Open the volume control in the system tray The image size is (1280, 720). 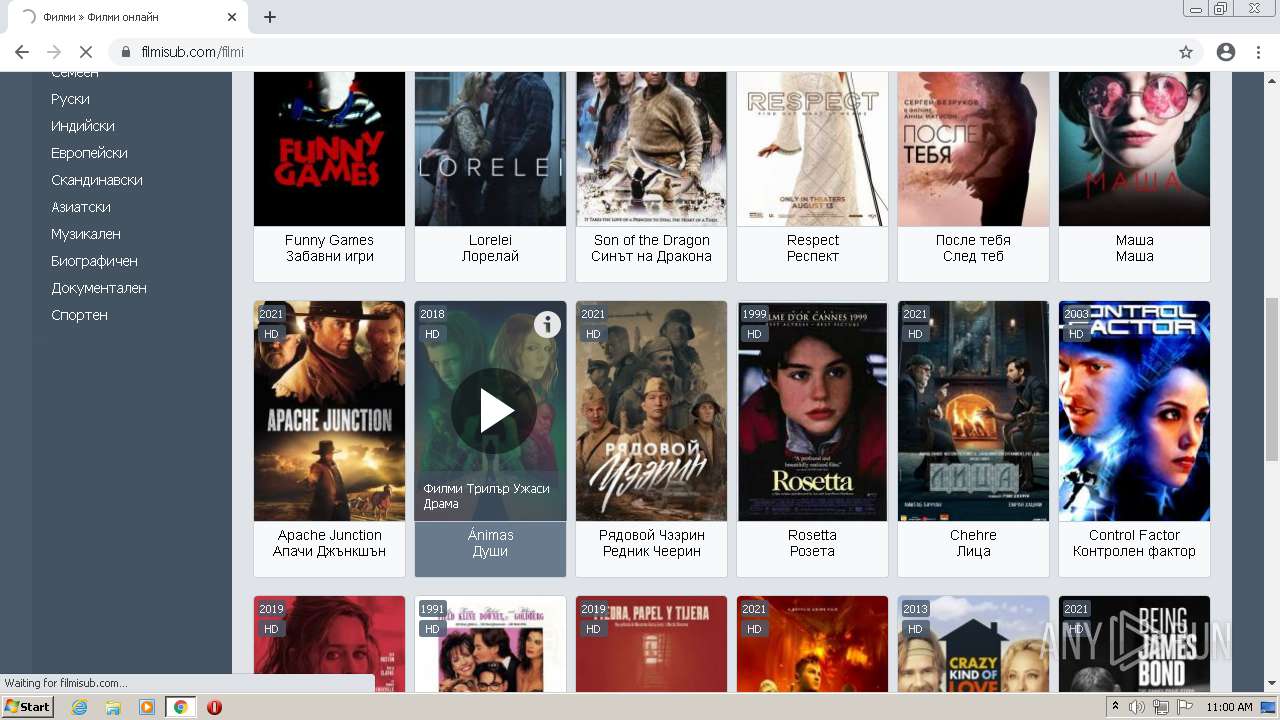[1137, 707]
